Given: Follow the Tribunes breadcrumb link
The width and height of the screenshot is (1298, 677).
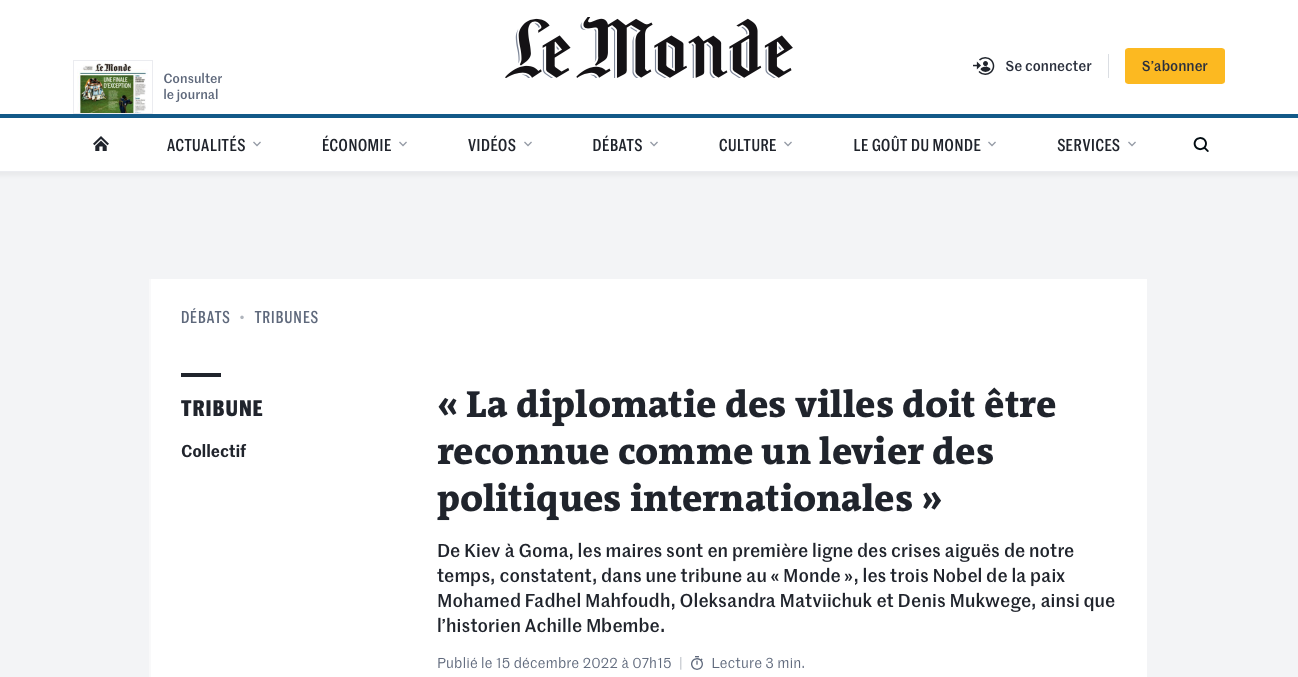Looking at the screenshot, I should point(286,317).
